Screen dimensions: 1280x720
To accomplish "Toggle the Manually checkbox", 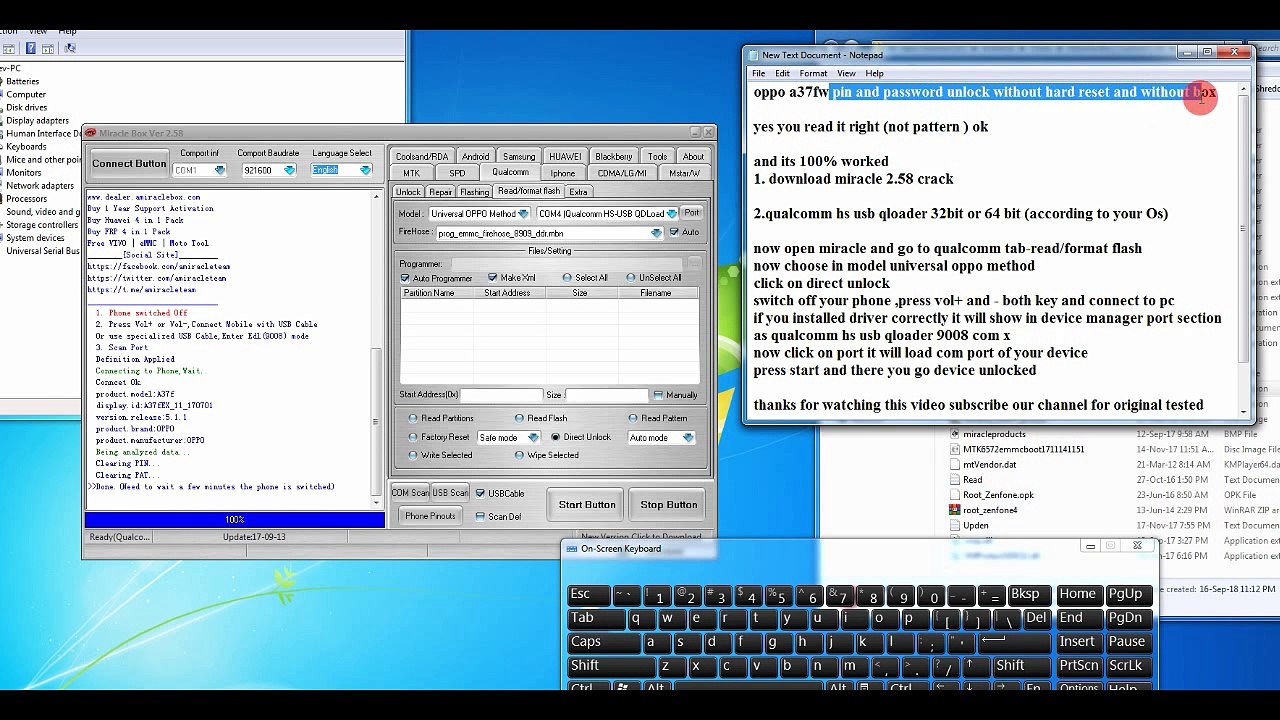I will [657, 395].
